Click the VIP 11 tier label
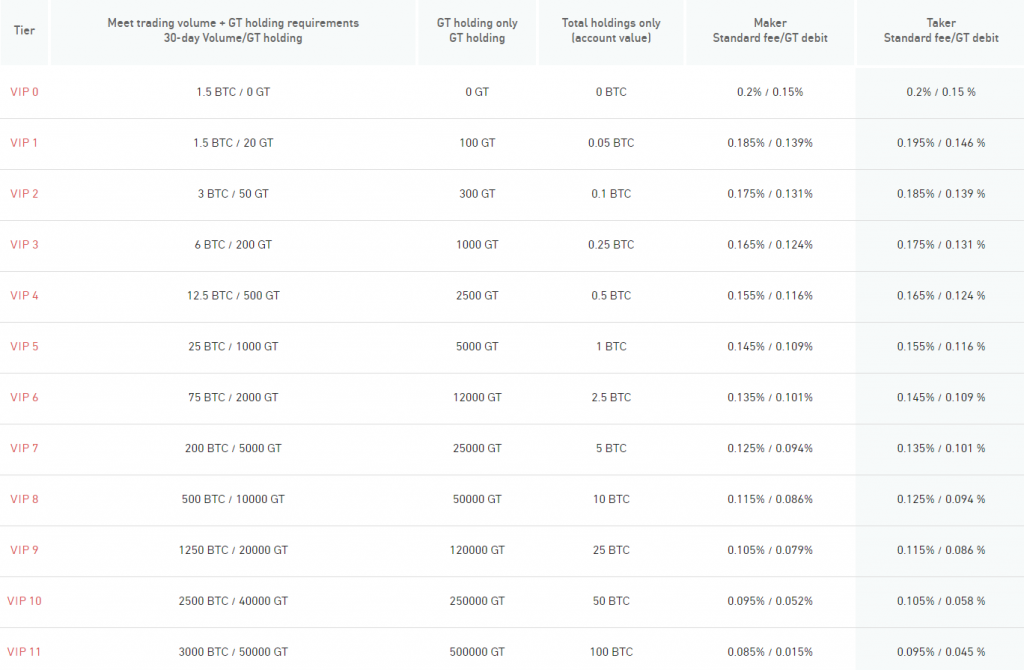Viewport: 1024px width, 670px height. tap(24, 652)
